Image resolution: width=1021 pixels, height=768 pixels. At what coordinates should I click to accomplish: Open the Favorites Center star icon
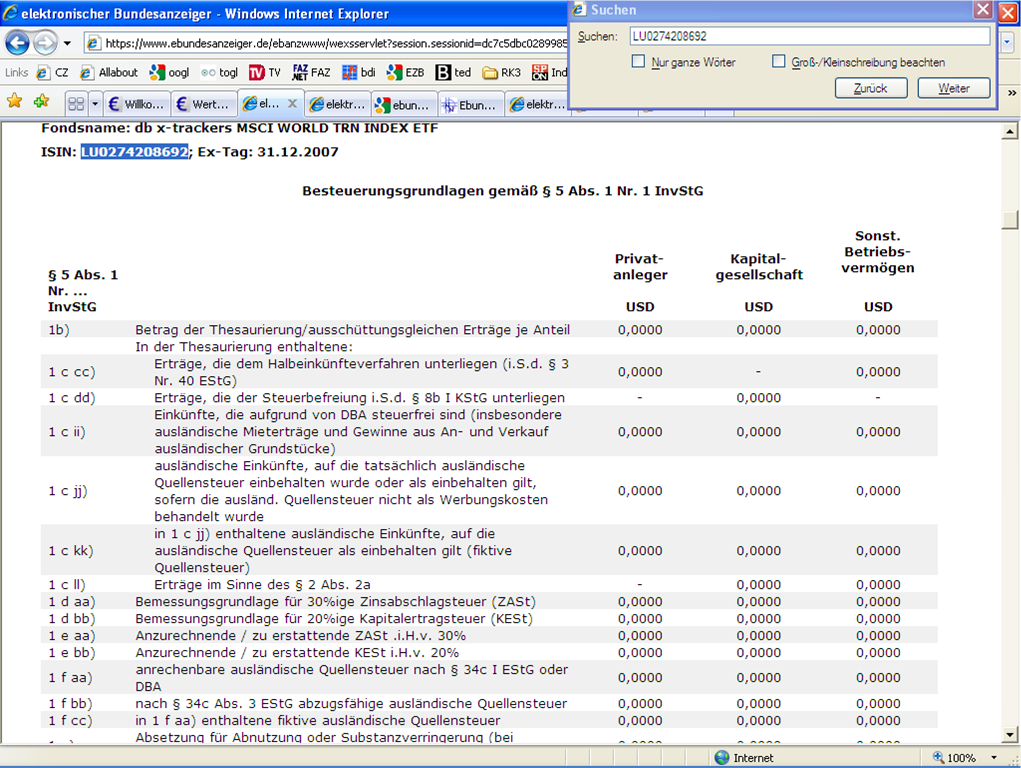point(14,102)
